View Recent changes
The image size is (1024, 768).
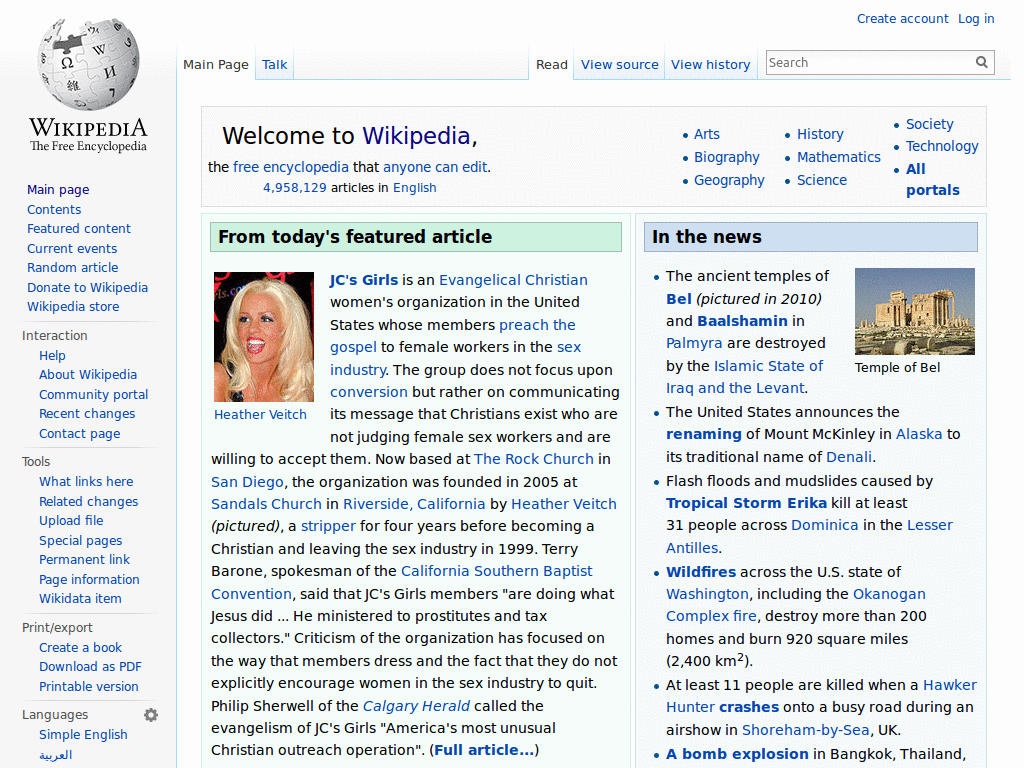pos(87,414)
